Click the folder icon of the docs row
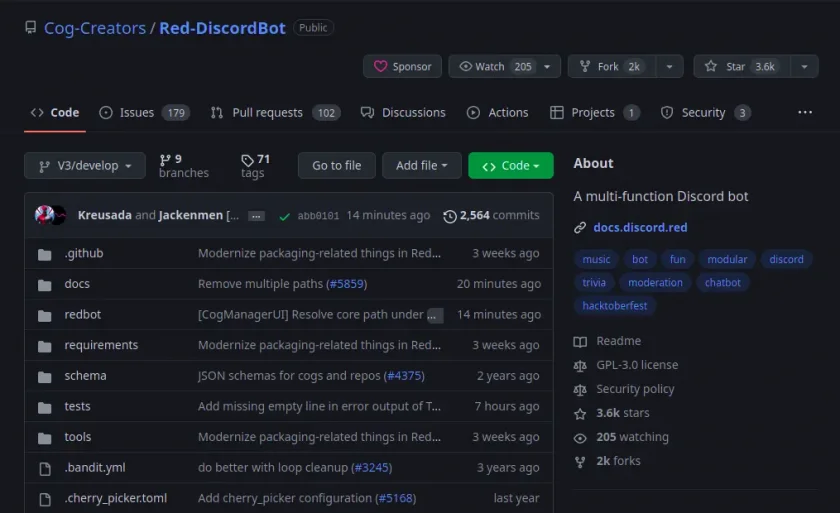This screenshot has width=840, height=513. 44,285
